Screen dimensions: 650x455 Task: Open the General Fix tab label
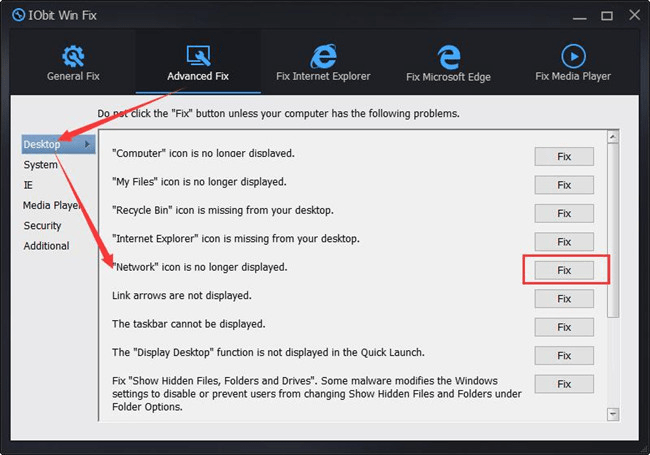pos(73,76)
